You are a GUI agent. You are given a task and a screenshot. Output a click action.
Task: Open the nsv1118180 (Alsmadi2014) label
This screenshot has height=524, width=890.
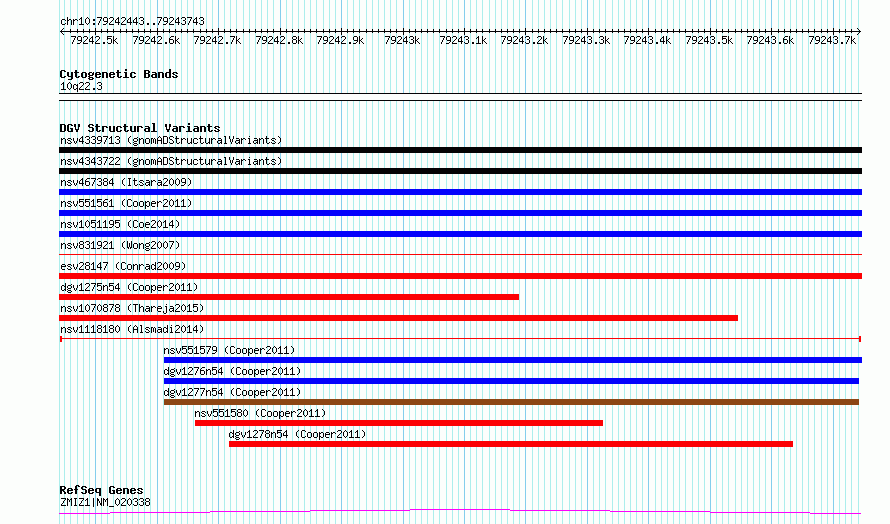[x=132, y=329]
